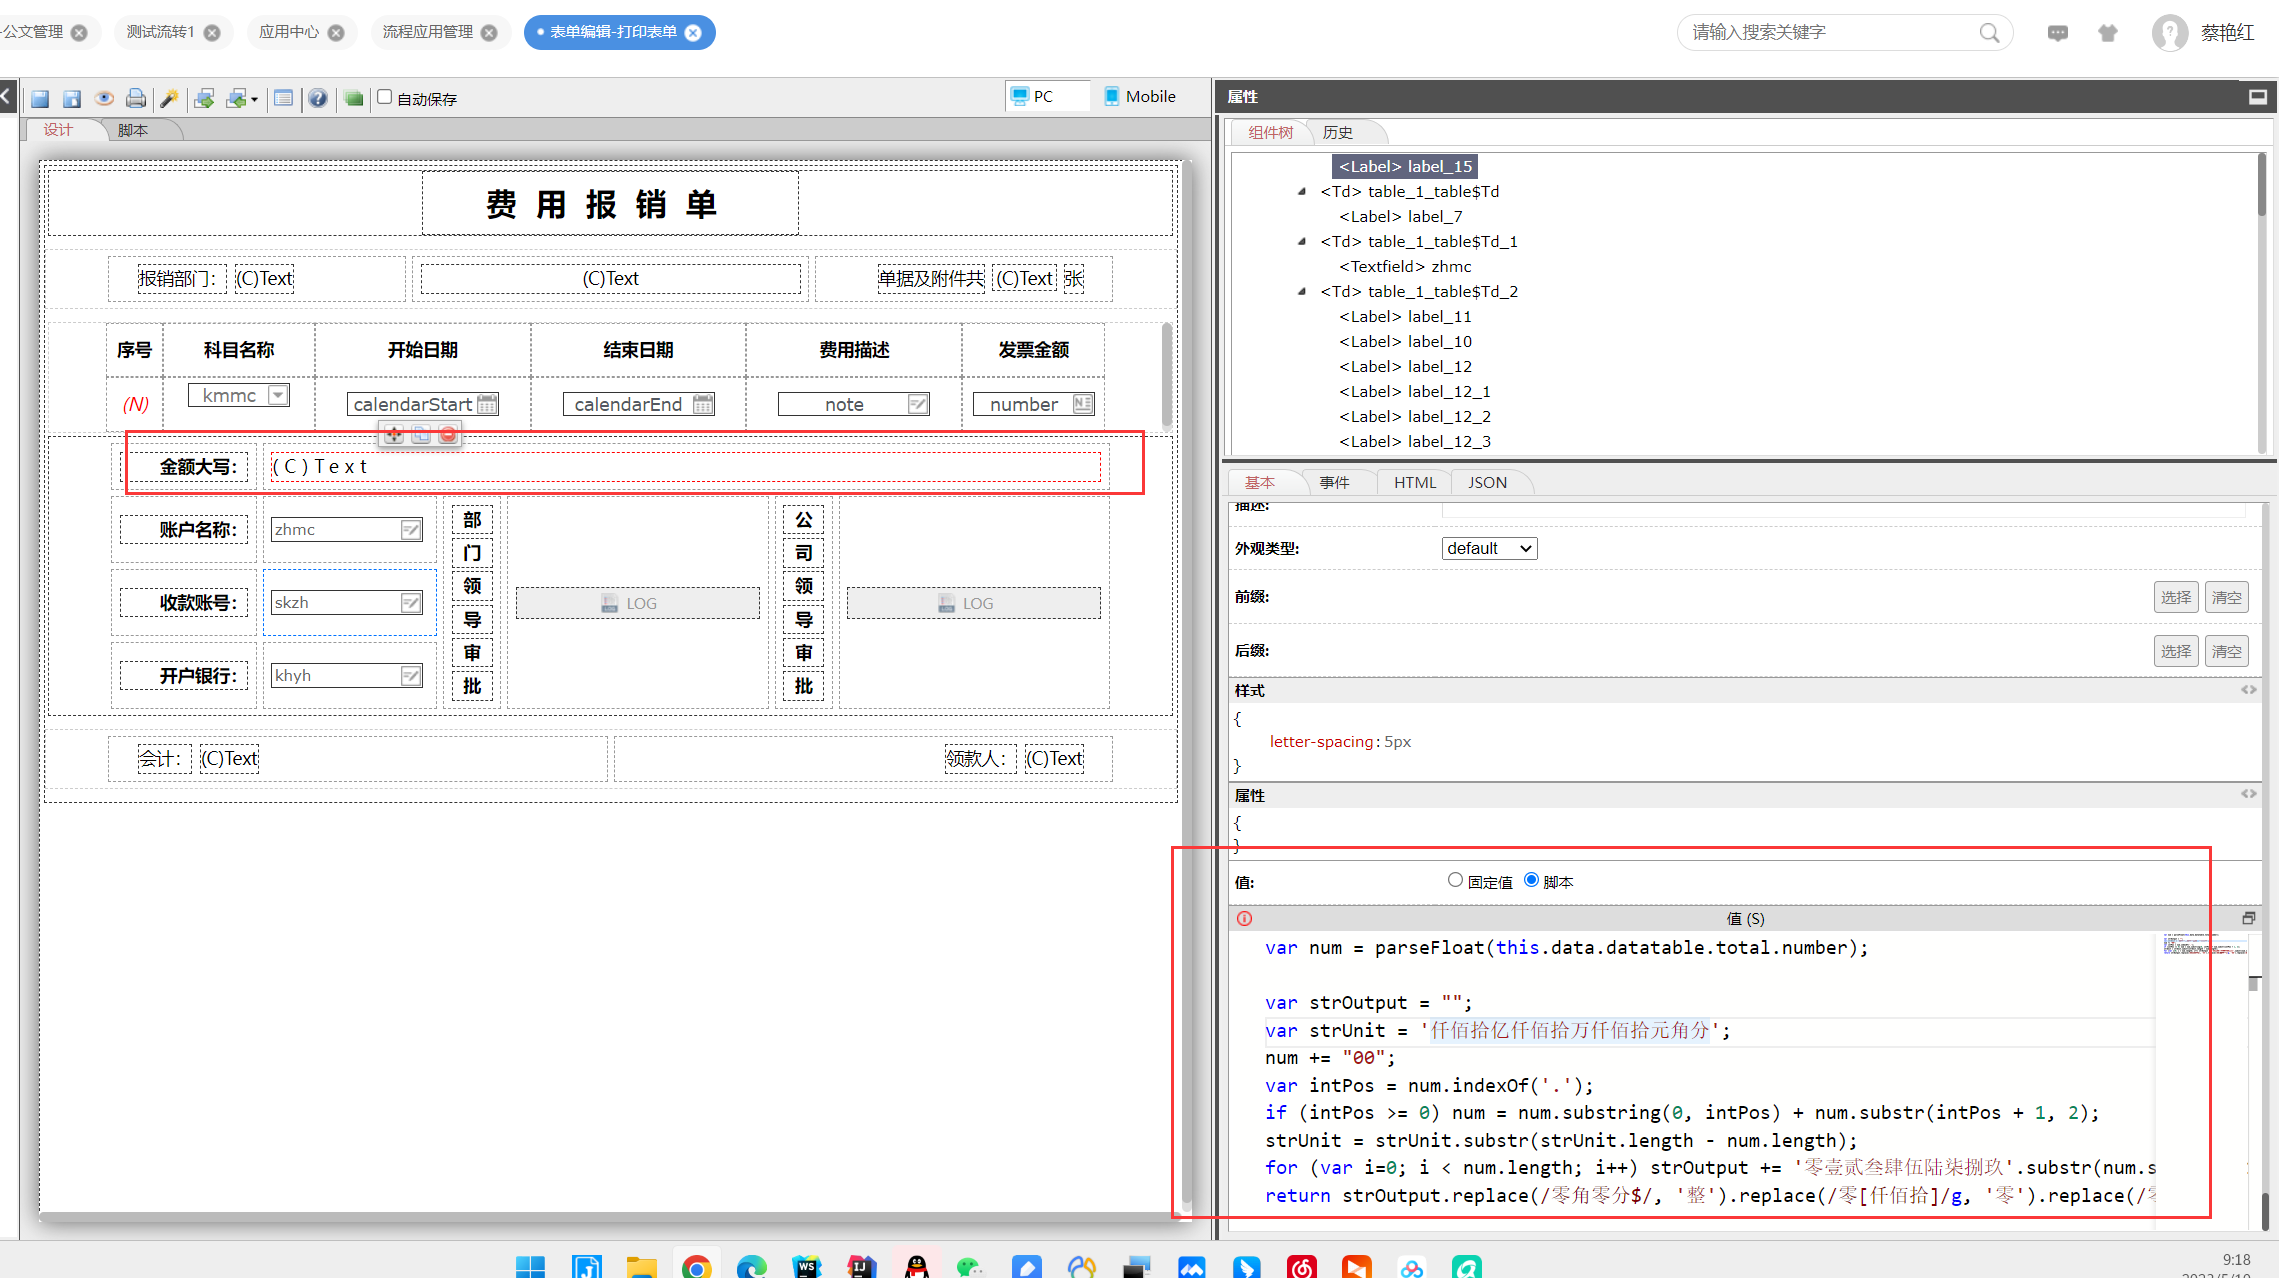Click 选择 button for 前缀
Image resolution: width=2279 pixels, height=1278 pixels.
pos(2175,597)
